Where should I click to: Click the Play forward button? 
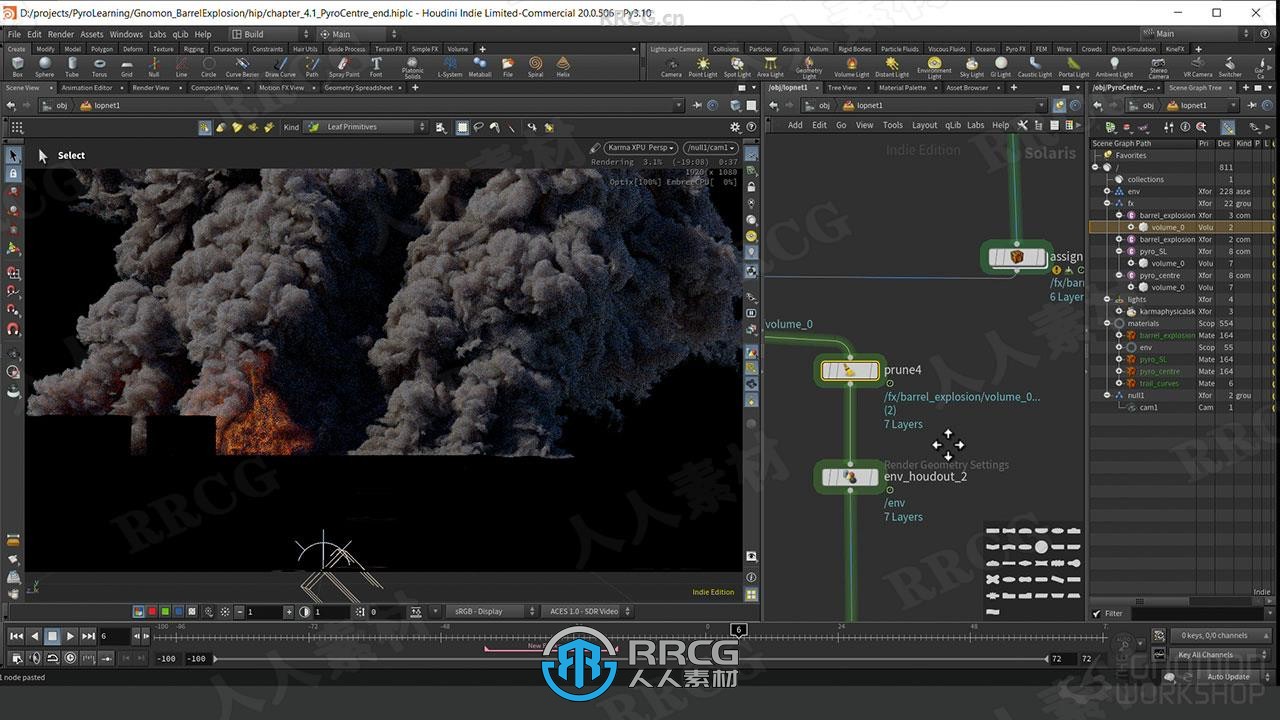point(70,636)
